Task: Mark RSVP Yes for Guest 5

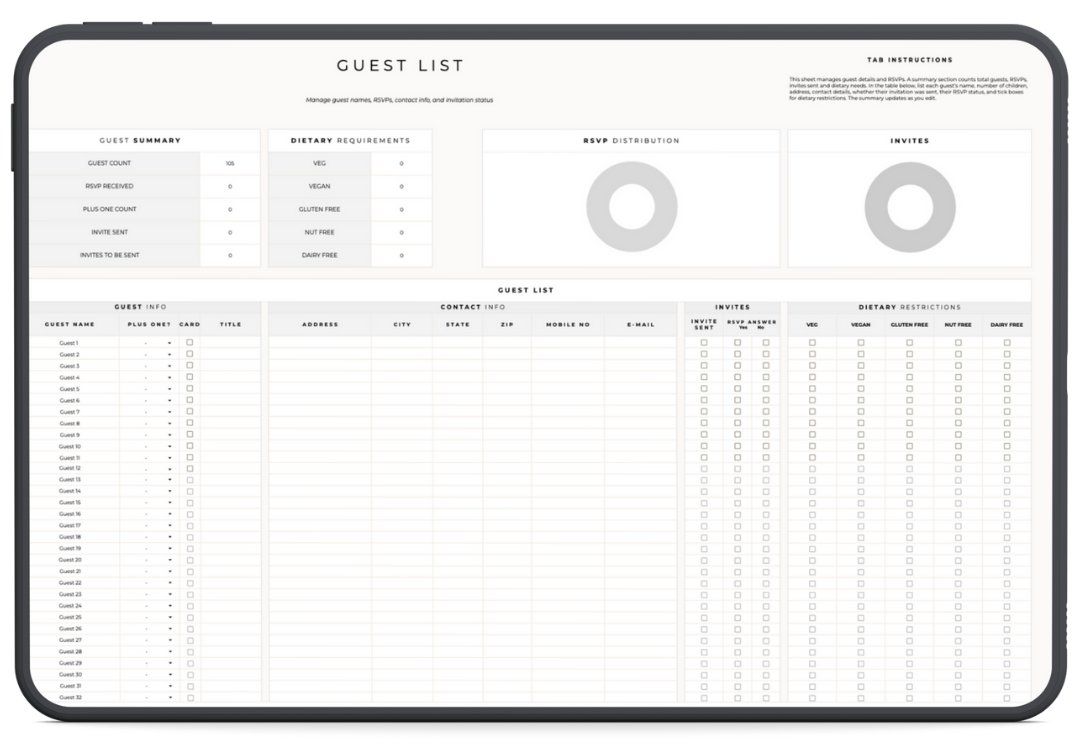Action: click(x=738, y=389)
